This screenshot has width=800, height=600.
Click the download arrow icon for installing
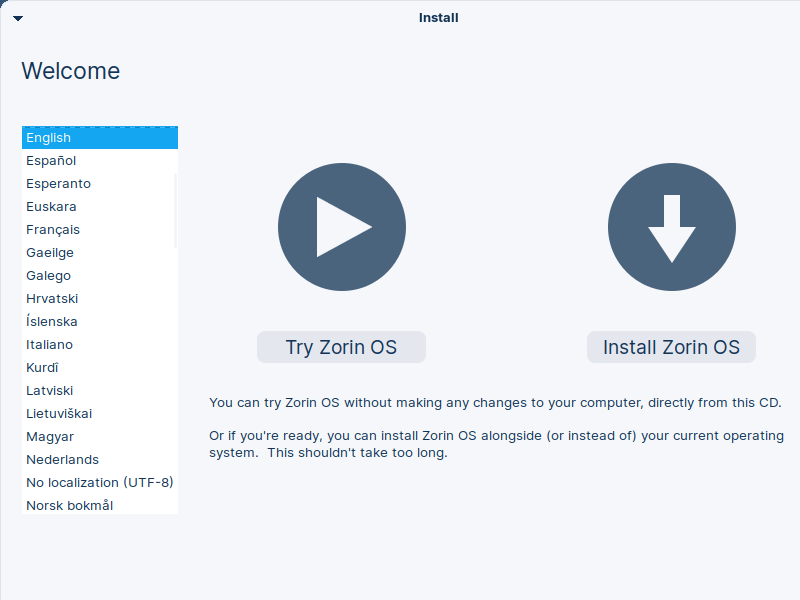pos(671,227)
